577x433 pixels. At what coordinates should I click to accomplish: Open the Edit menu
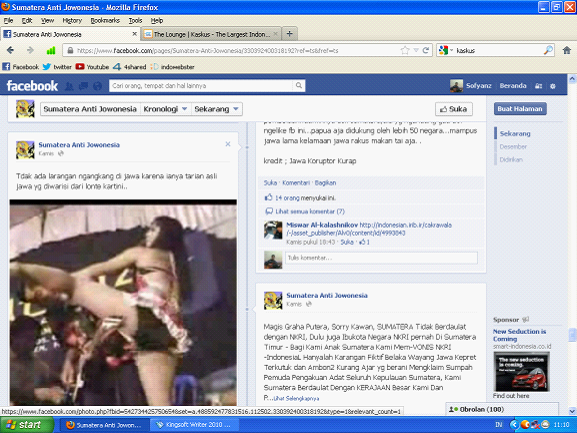tap(27, 21)
